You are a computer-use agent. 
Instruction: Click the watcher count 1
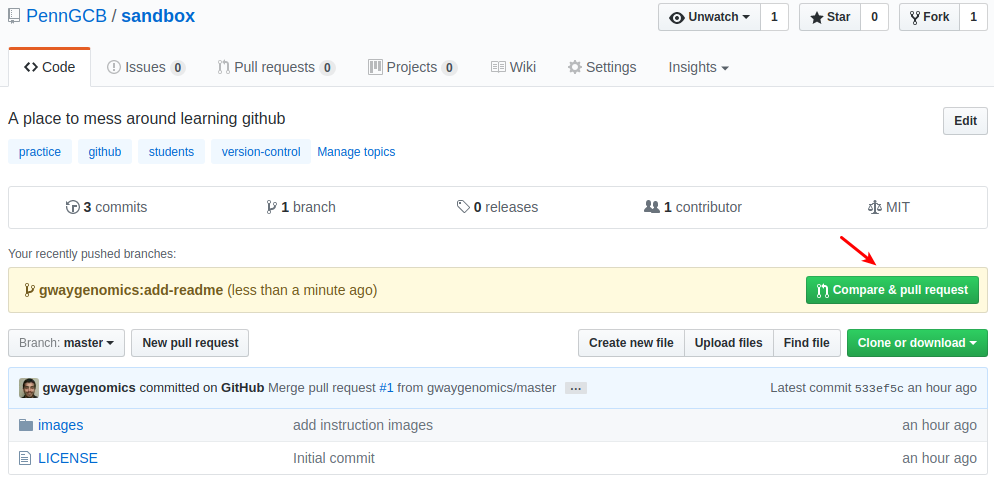(774, 17)
